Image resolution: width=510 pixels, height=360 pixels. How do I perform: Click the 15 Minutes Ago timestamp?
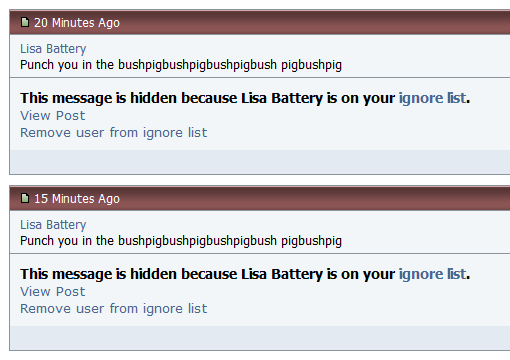(x=77, y=199)
